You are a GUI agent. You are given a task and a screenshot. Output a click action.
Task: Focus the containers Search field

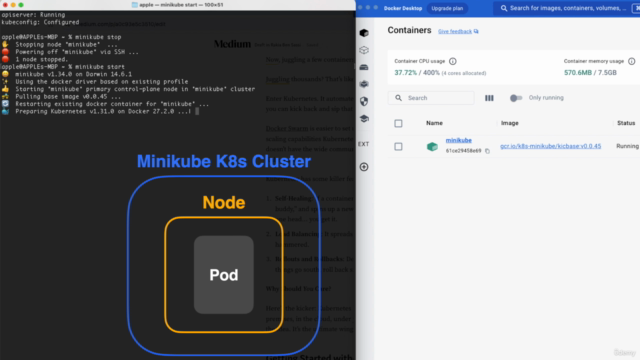(x=431, y=98)
